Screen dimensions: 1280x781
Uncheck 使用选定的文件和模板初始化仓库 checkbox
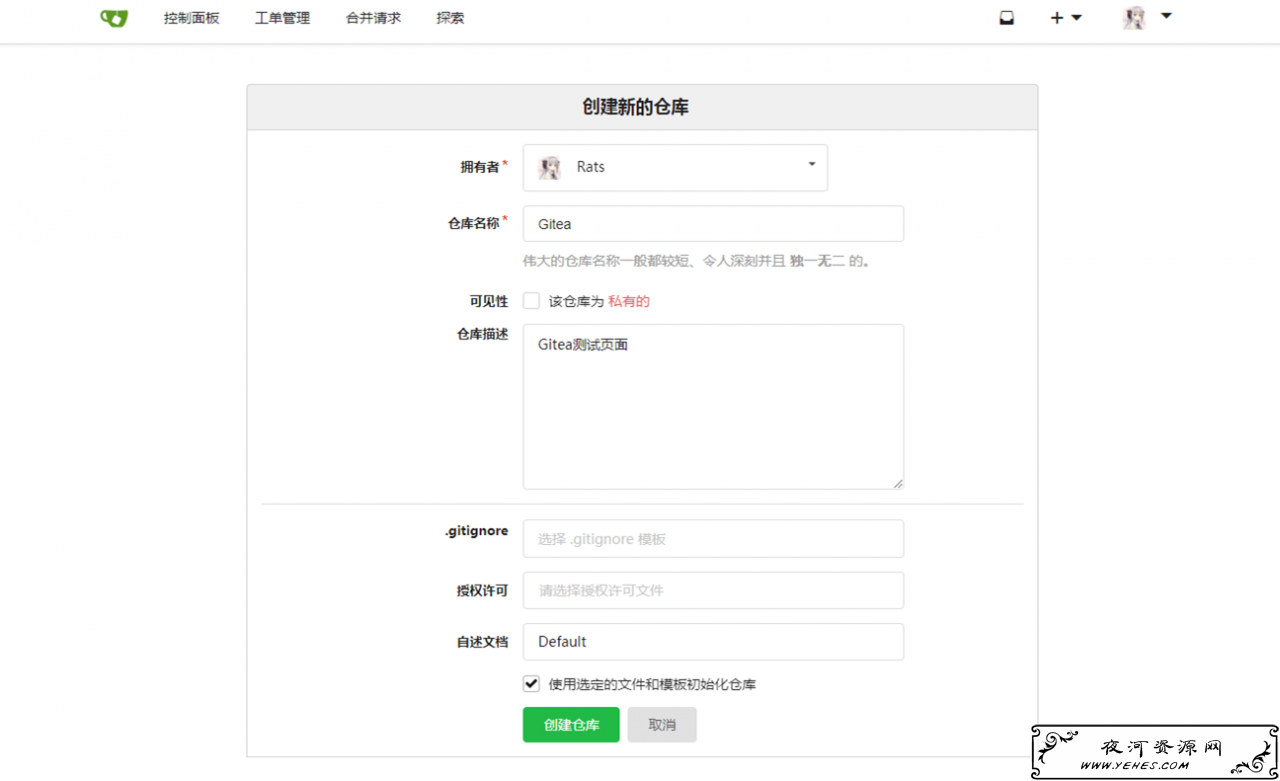[531, 684]
